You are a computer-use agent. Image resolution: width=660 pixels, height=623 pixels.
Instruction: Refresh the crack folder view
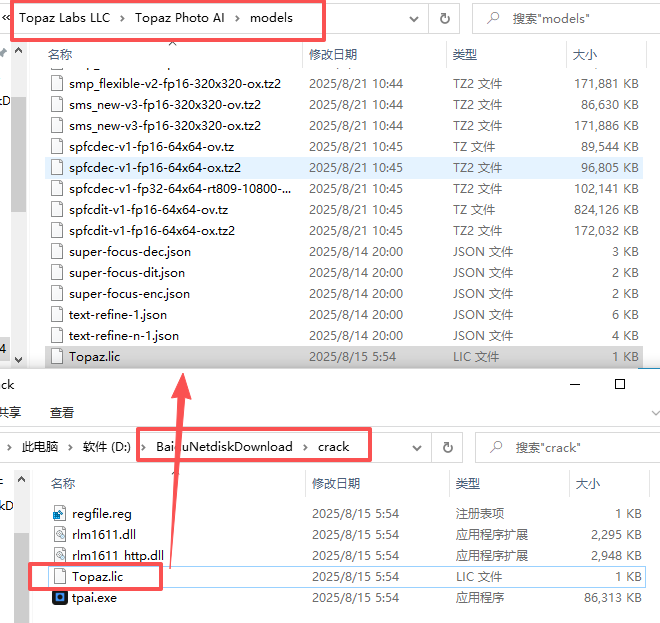click(448, 447)
